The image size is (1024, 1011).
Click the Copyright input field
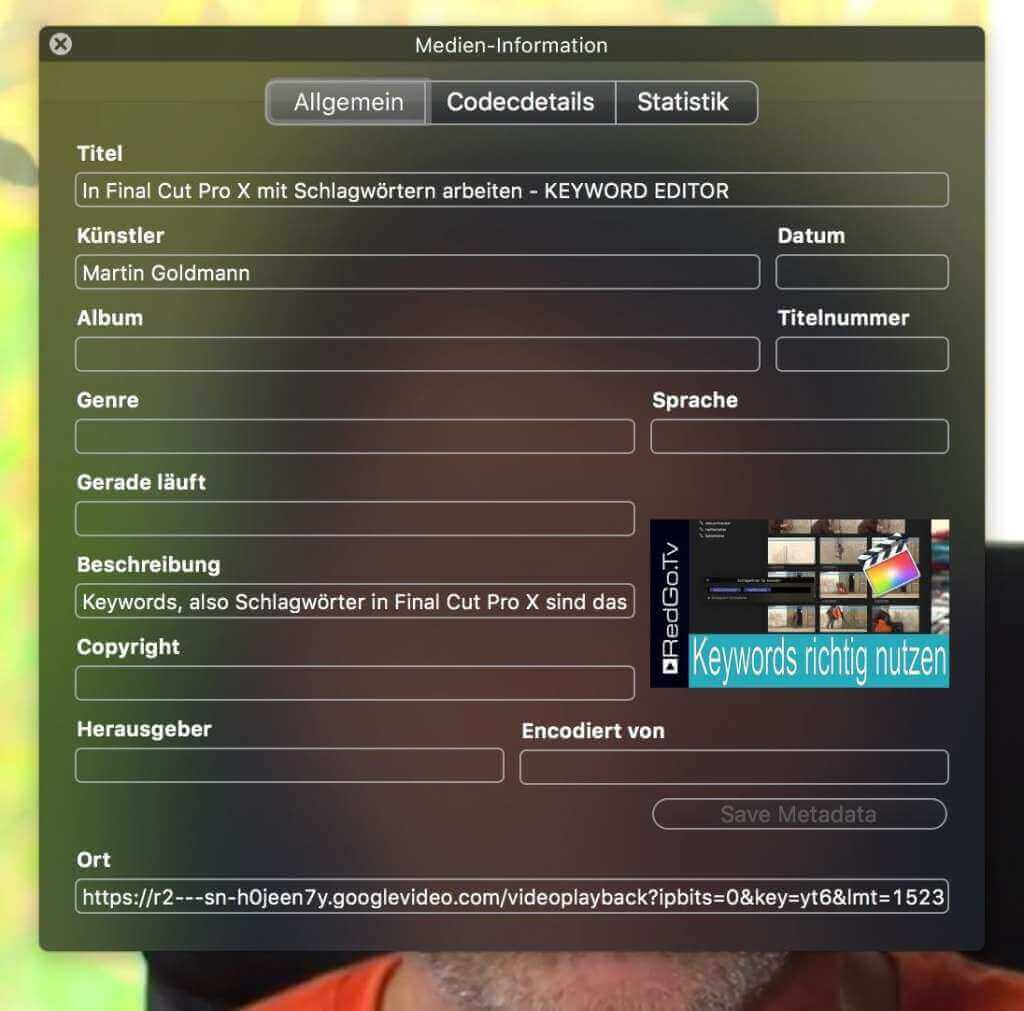coord(355,684)
